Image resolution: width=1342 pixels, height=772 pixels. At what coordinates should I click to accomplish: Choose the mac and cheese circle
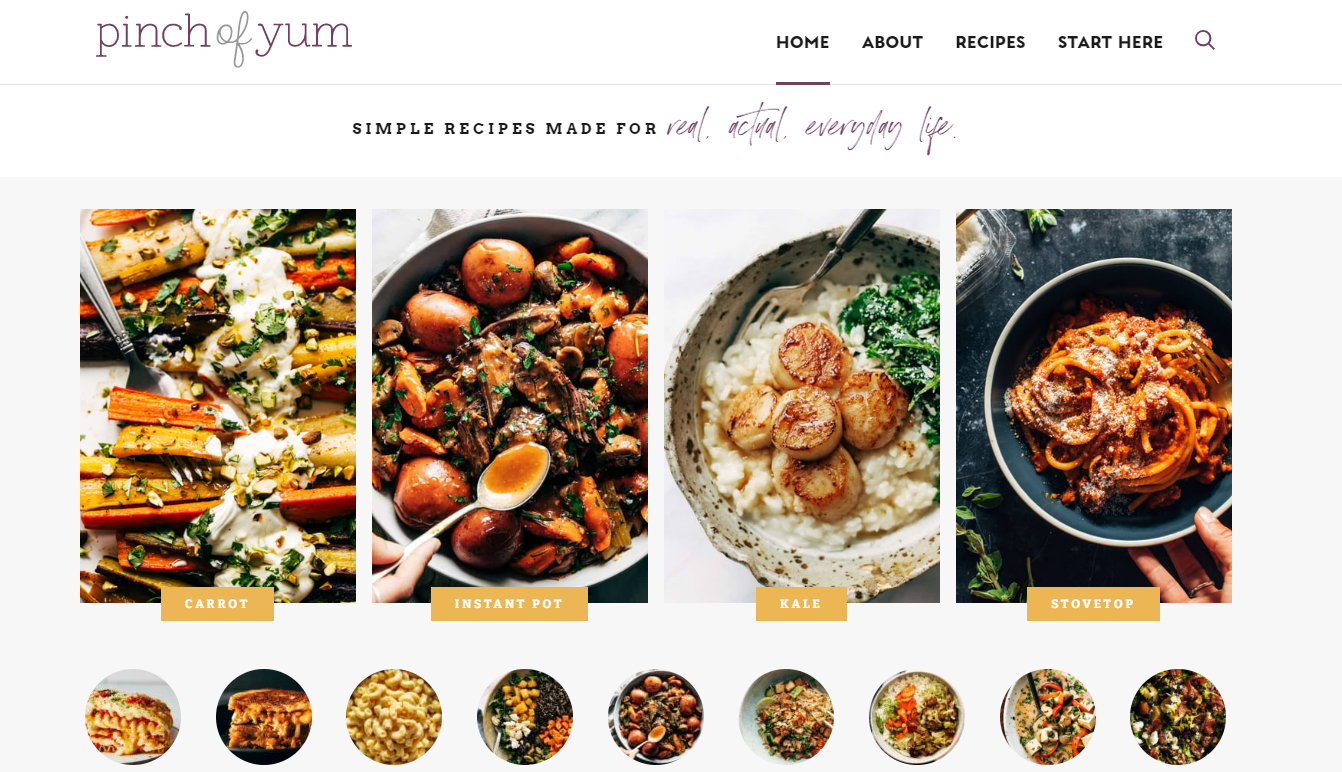pyautogui.click(x=394, y=717)
